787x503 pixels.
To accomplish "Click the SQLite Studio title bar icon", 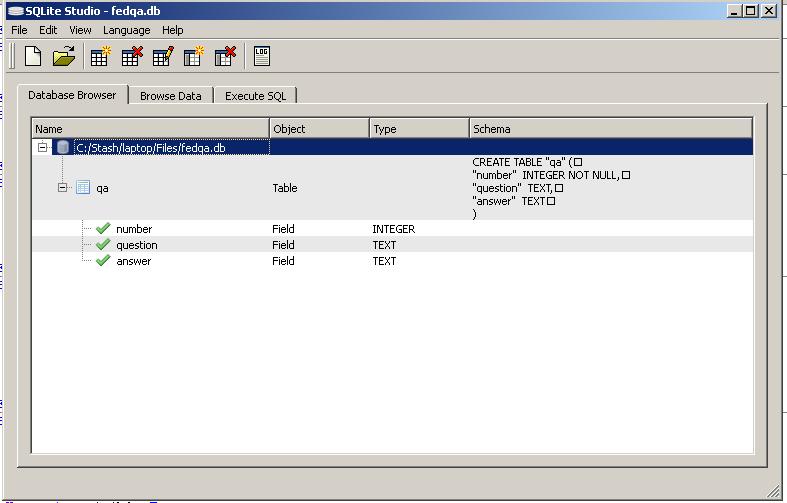I will tap(16, 11).
